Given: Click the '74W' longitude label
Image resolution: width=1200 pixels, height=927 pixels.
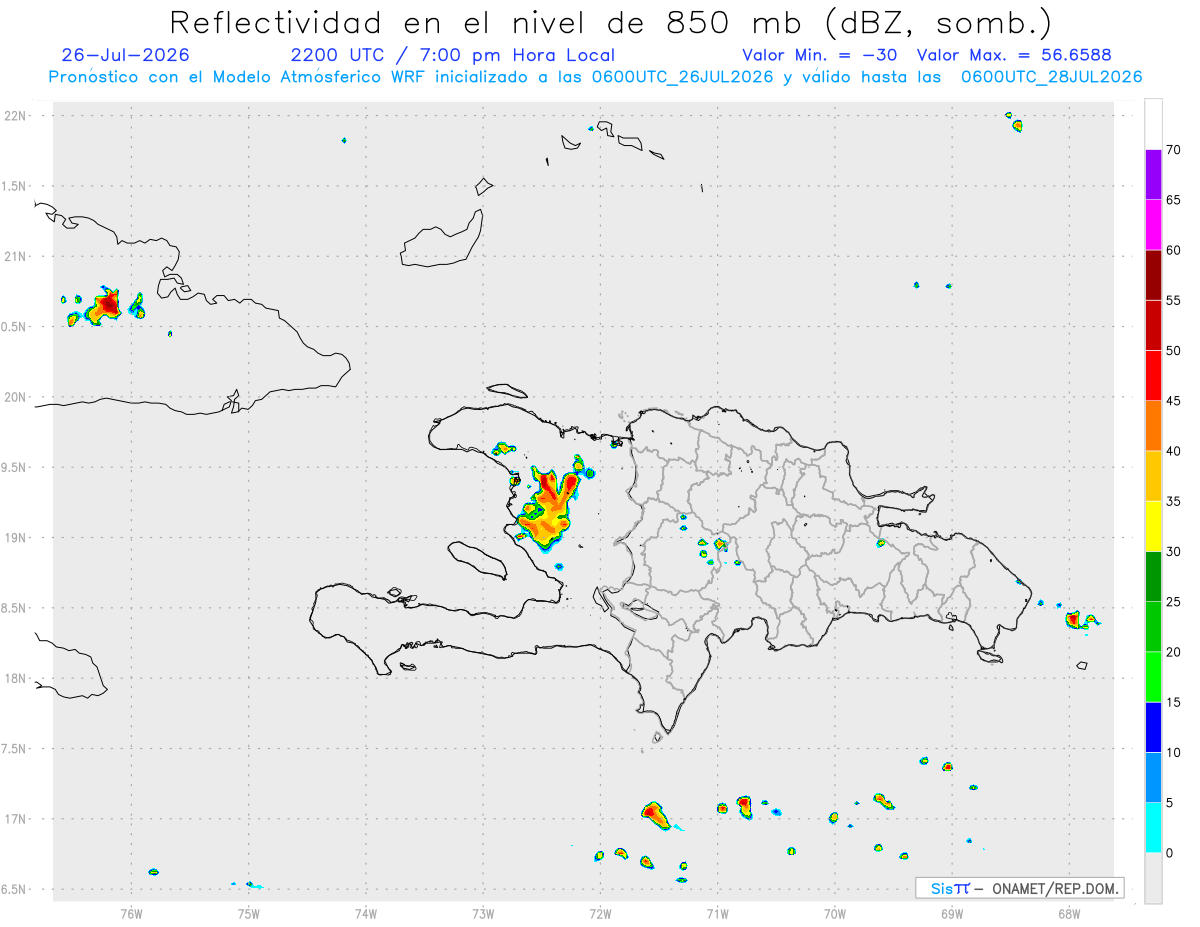Looking at the screenshot, I should 365,913.
